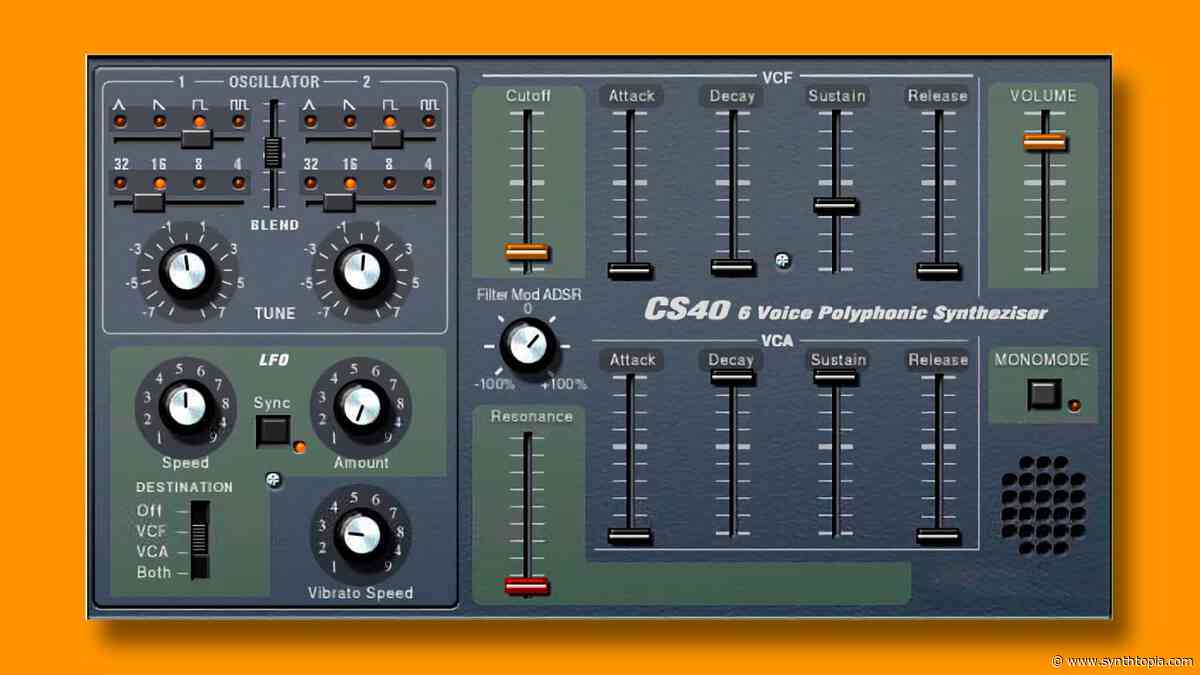Set LFO destination to VCA
This screenshot has height=675, width=1200.
tap(153, 552)
